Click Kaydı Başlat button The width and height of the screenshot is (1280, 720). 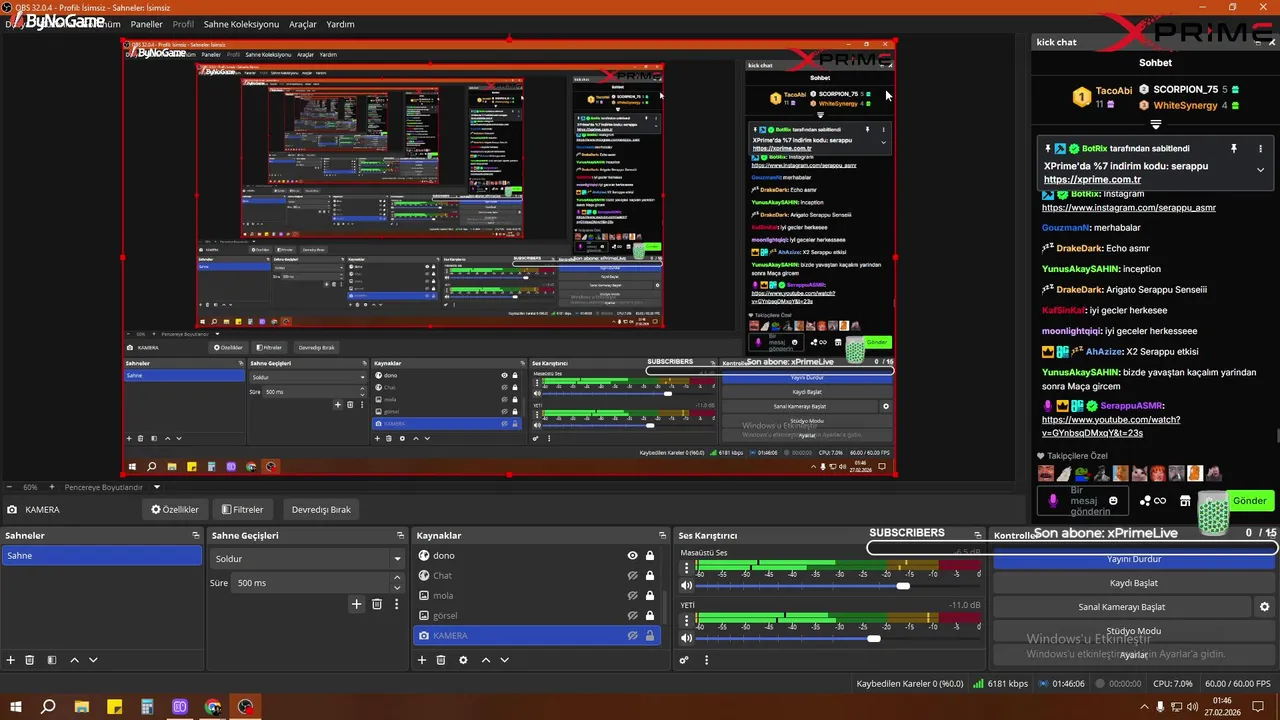tap(1134, 583)
